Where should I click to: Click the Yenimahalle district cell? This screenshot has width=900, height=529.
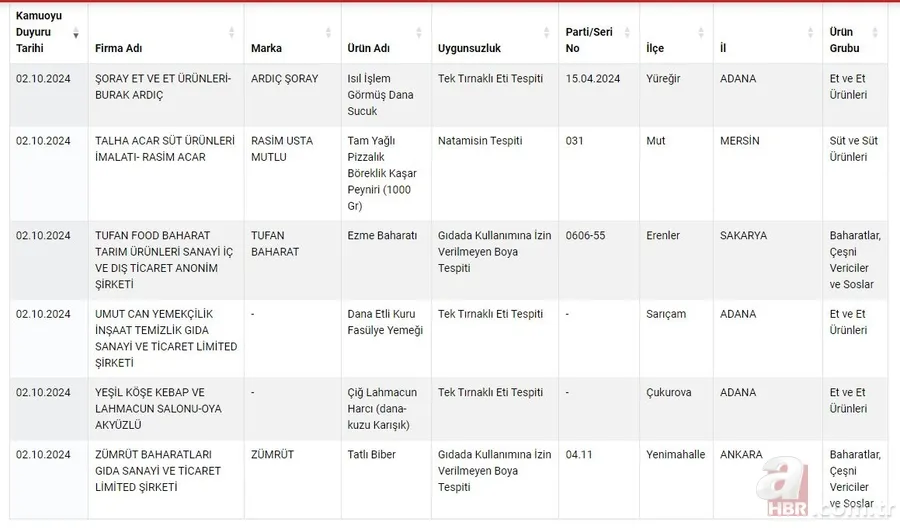(x=675, y=455)
